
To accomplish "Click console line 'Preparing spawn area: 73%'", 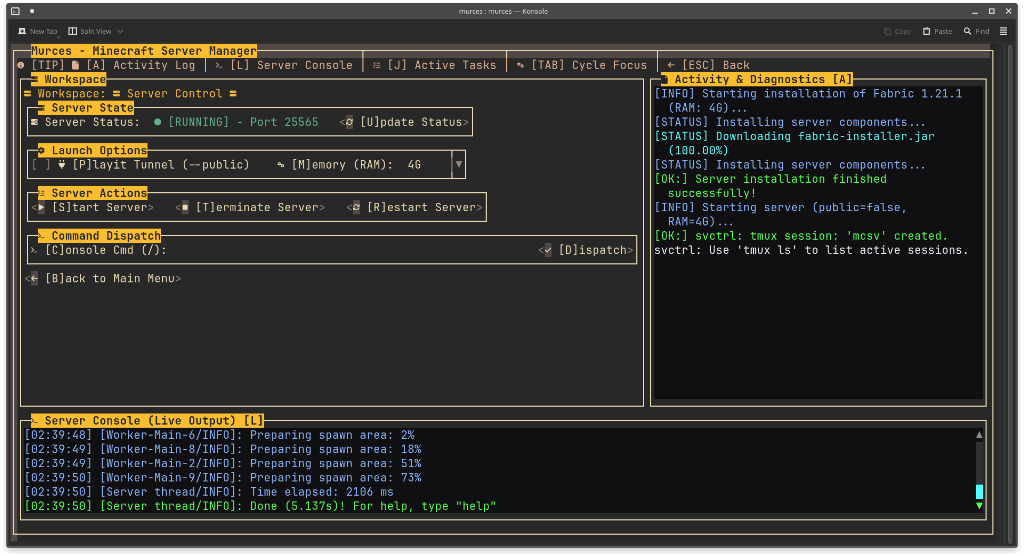I will [x=223, y=478].
